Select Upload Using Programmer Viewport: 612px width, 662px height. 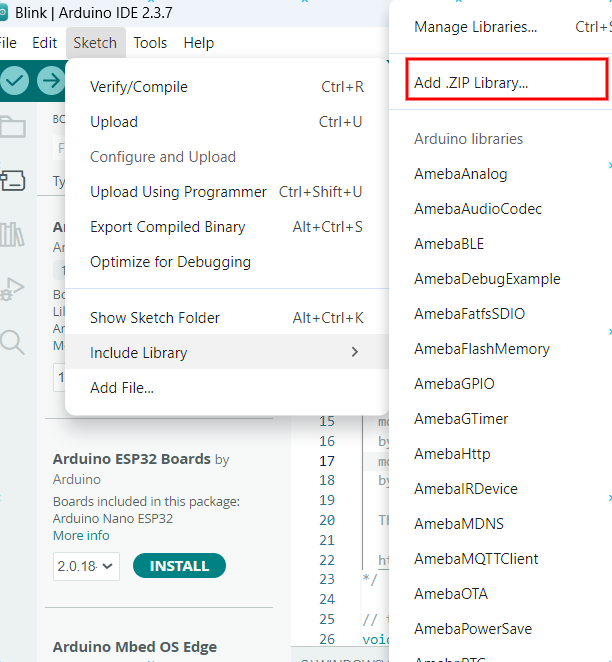pos(227,192)
